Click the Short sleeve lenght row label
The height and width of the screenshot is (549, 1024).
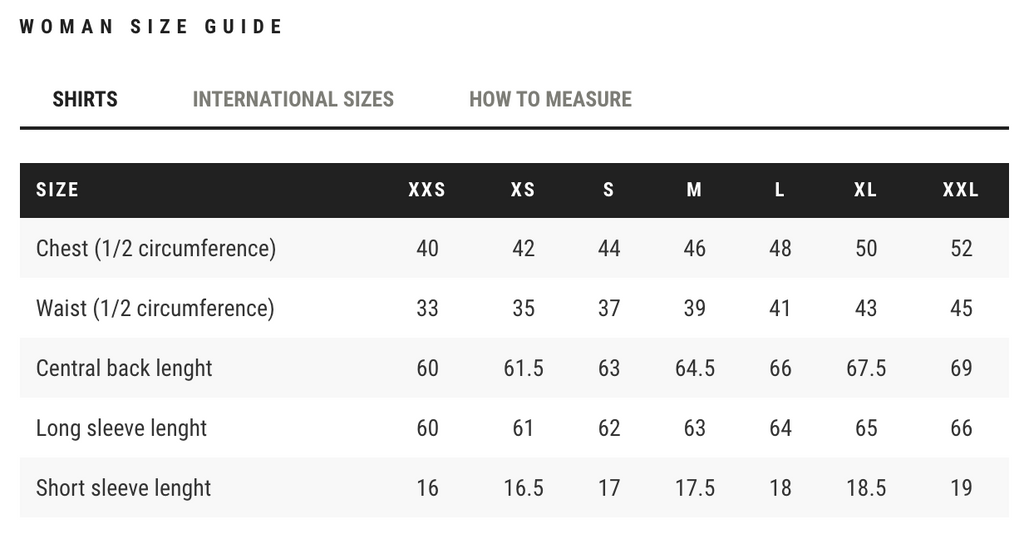[123, 488]
